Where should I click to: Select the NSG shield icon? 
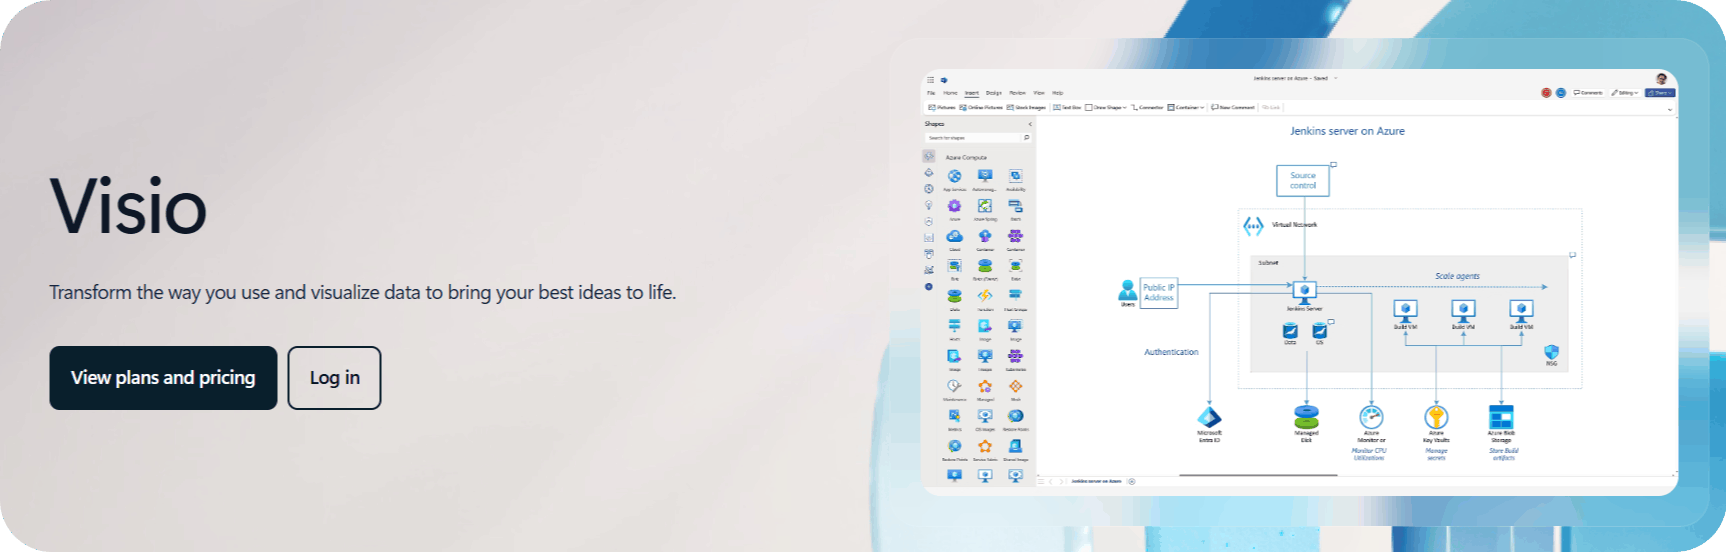tap(1551, 352)
